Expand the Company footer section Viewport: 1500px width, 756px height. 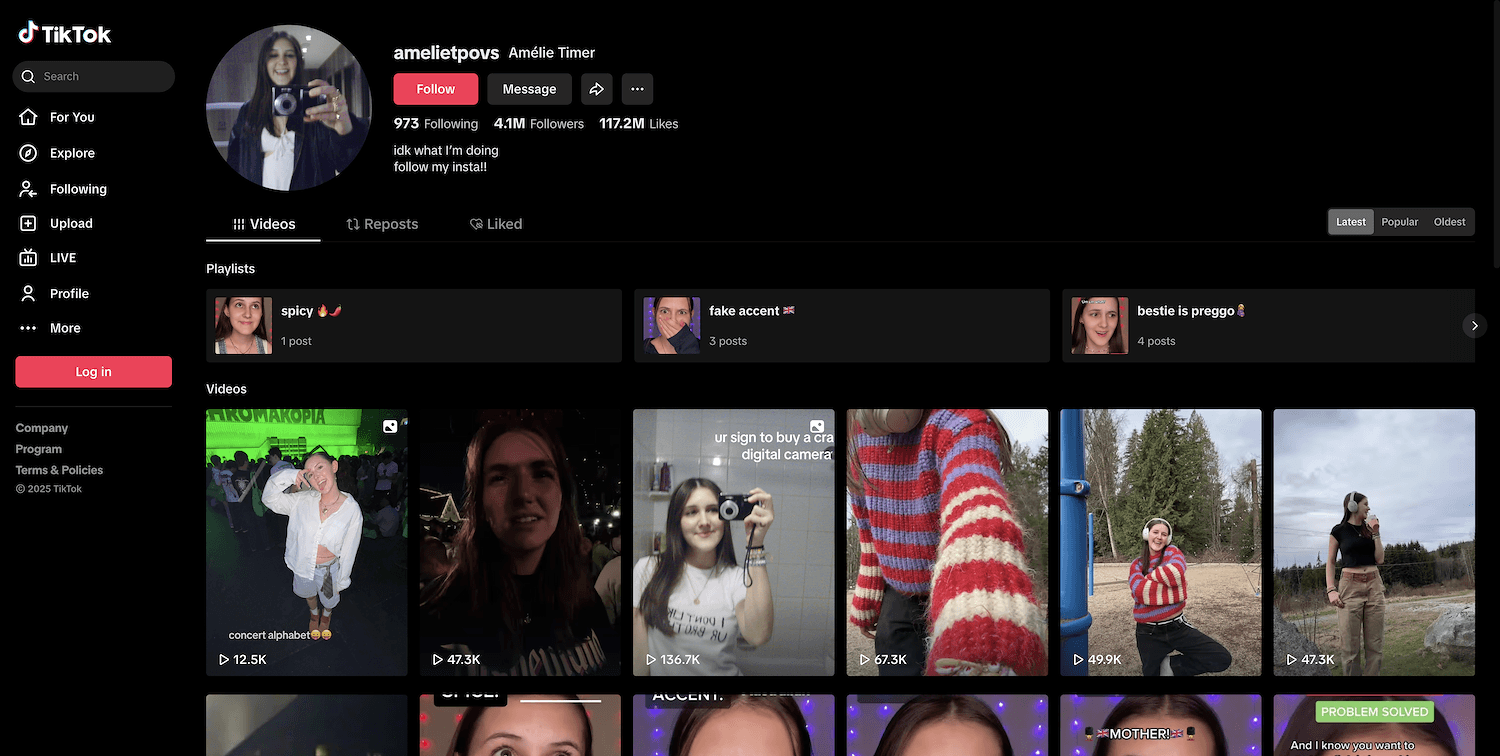[x=42, y=428]
